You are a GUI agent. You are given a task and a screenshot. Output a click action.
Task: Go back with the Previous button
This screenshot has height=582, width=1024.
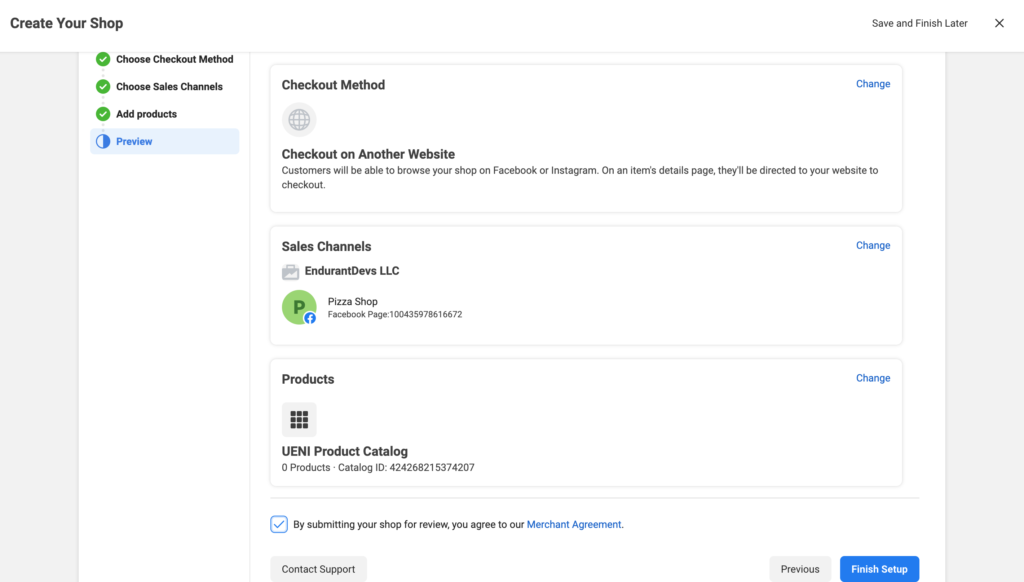tap(800, 569)
